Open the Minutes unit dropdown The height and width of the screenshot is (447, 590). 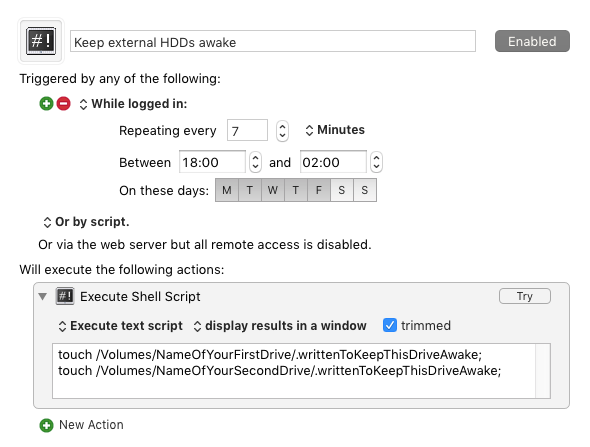tap(335, 130)
